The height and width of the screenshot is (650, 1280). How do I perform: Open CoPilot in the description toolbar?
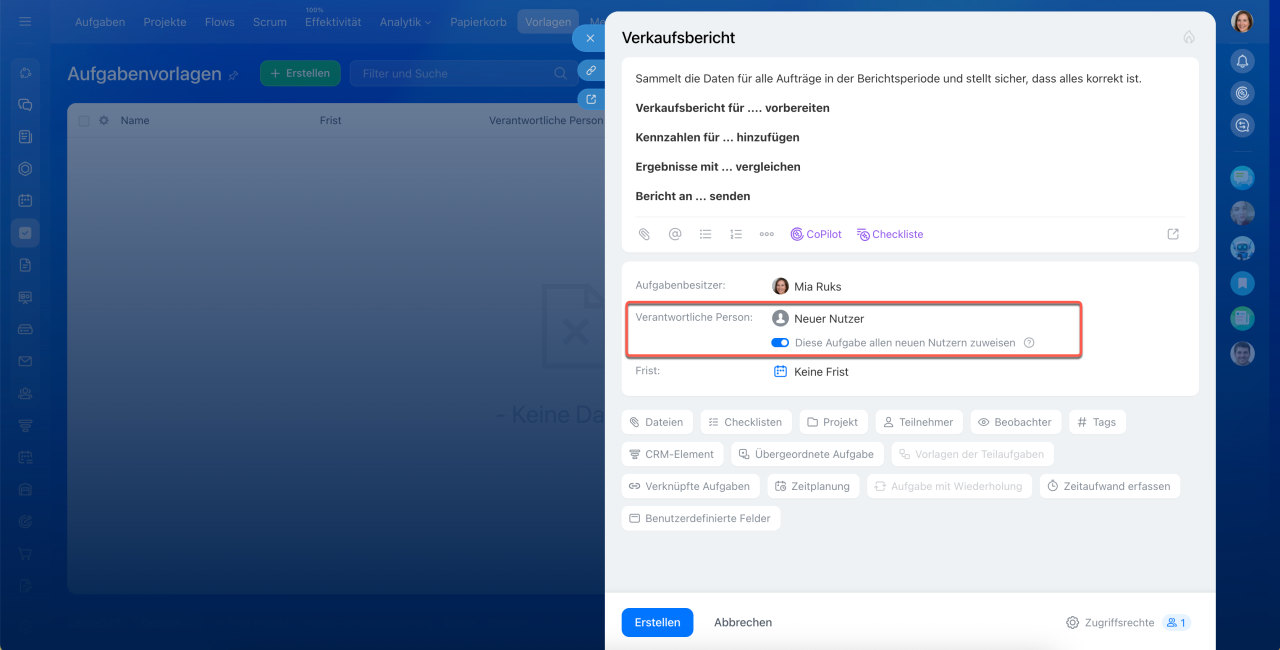point(816,234)
